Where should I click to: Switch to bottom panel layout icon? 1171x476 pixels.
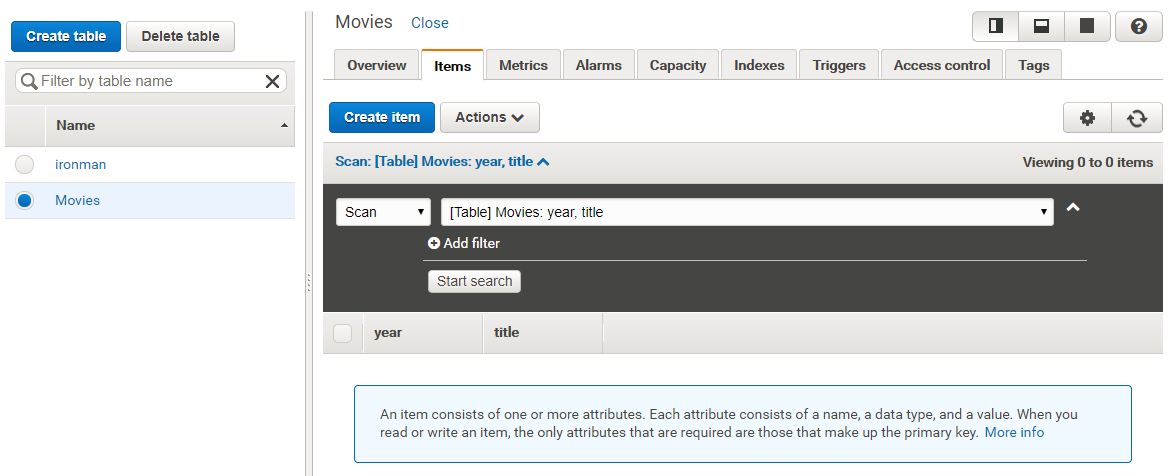(x=1041, y=27)
